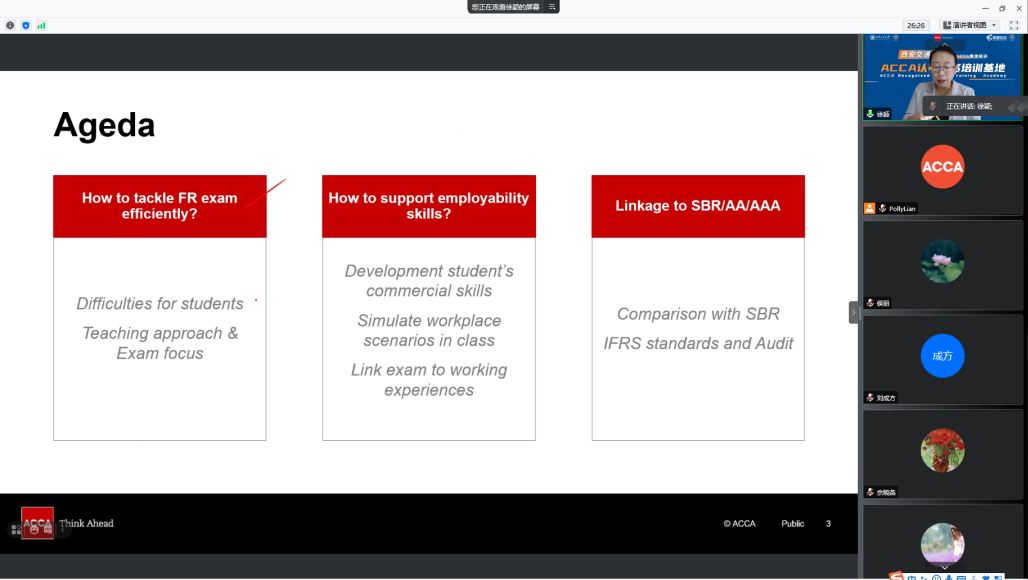Click the host icon next to PollyLian
This screenshot has width=1028, height=580.
coord(870,208)
